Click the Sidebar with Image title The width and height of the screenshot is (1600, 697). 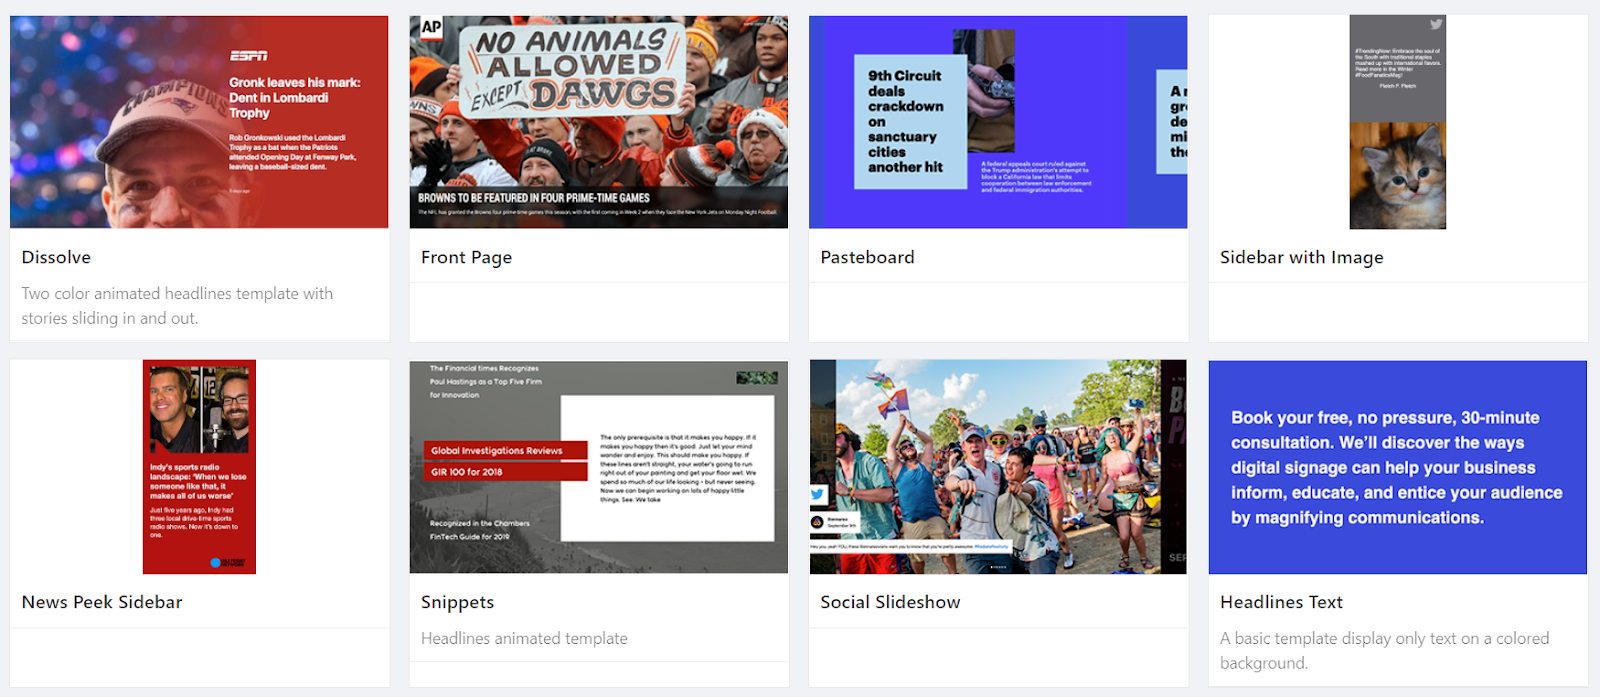click(x=1301, y=257)
